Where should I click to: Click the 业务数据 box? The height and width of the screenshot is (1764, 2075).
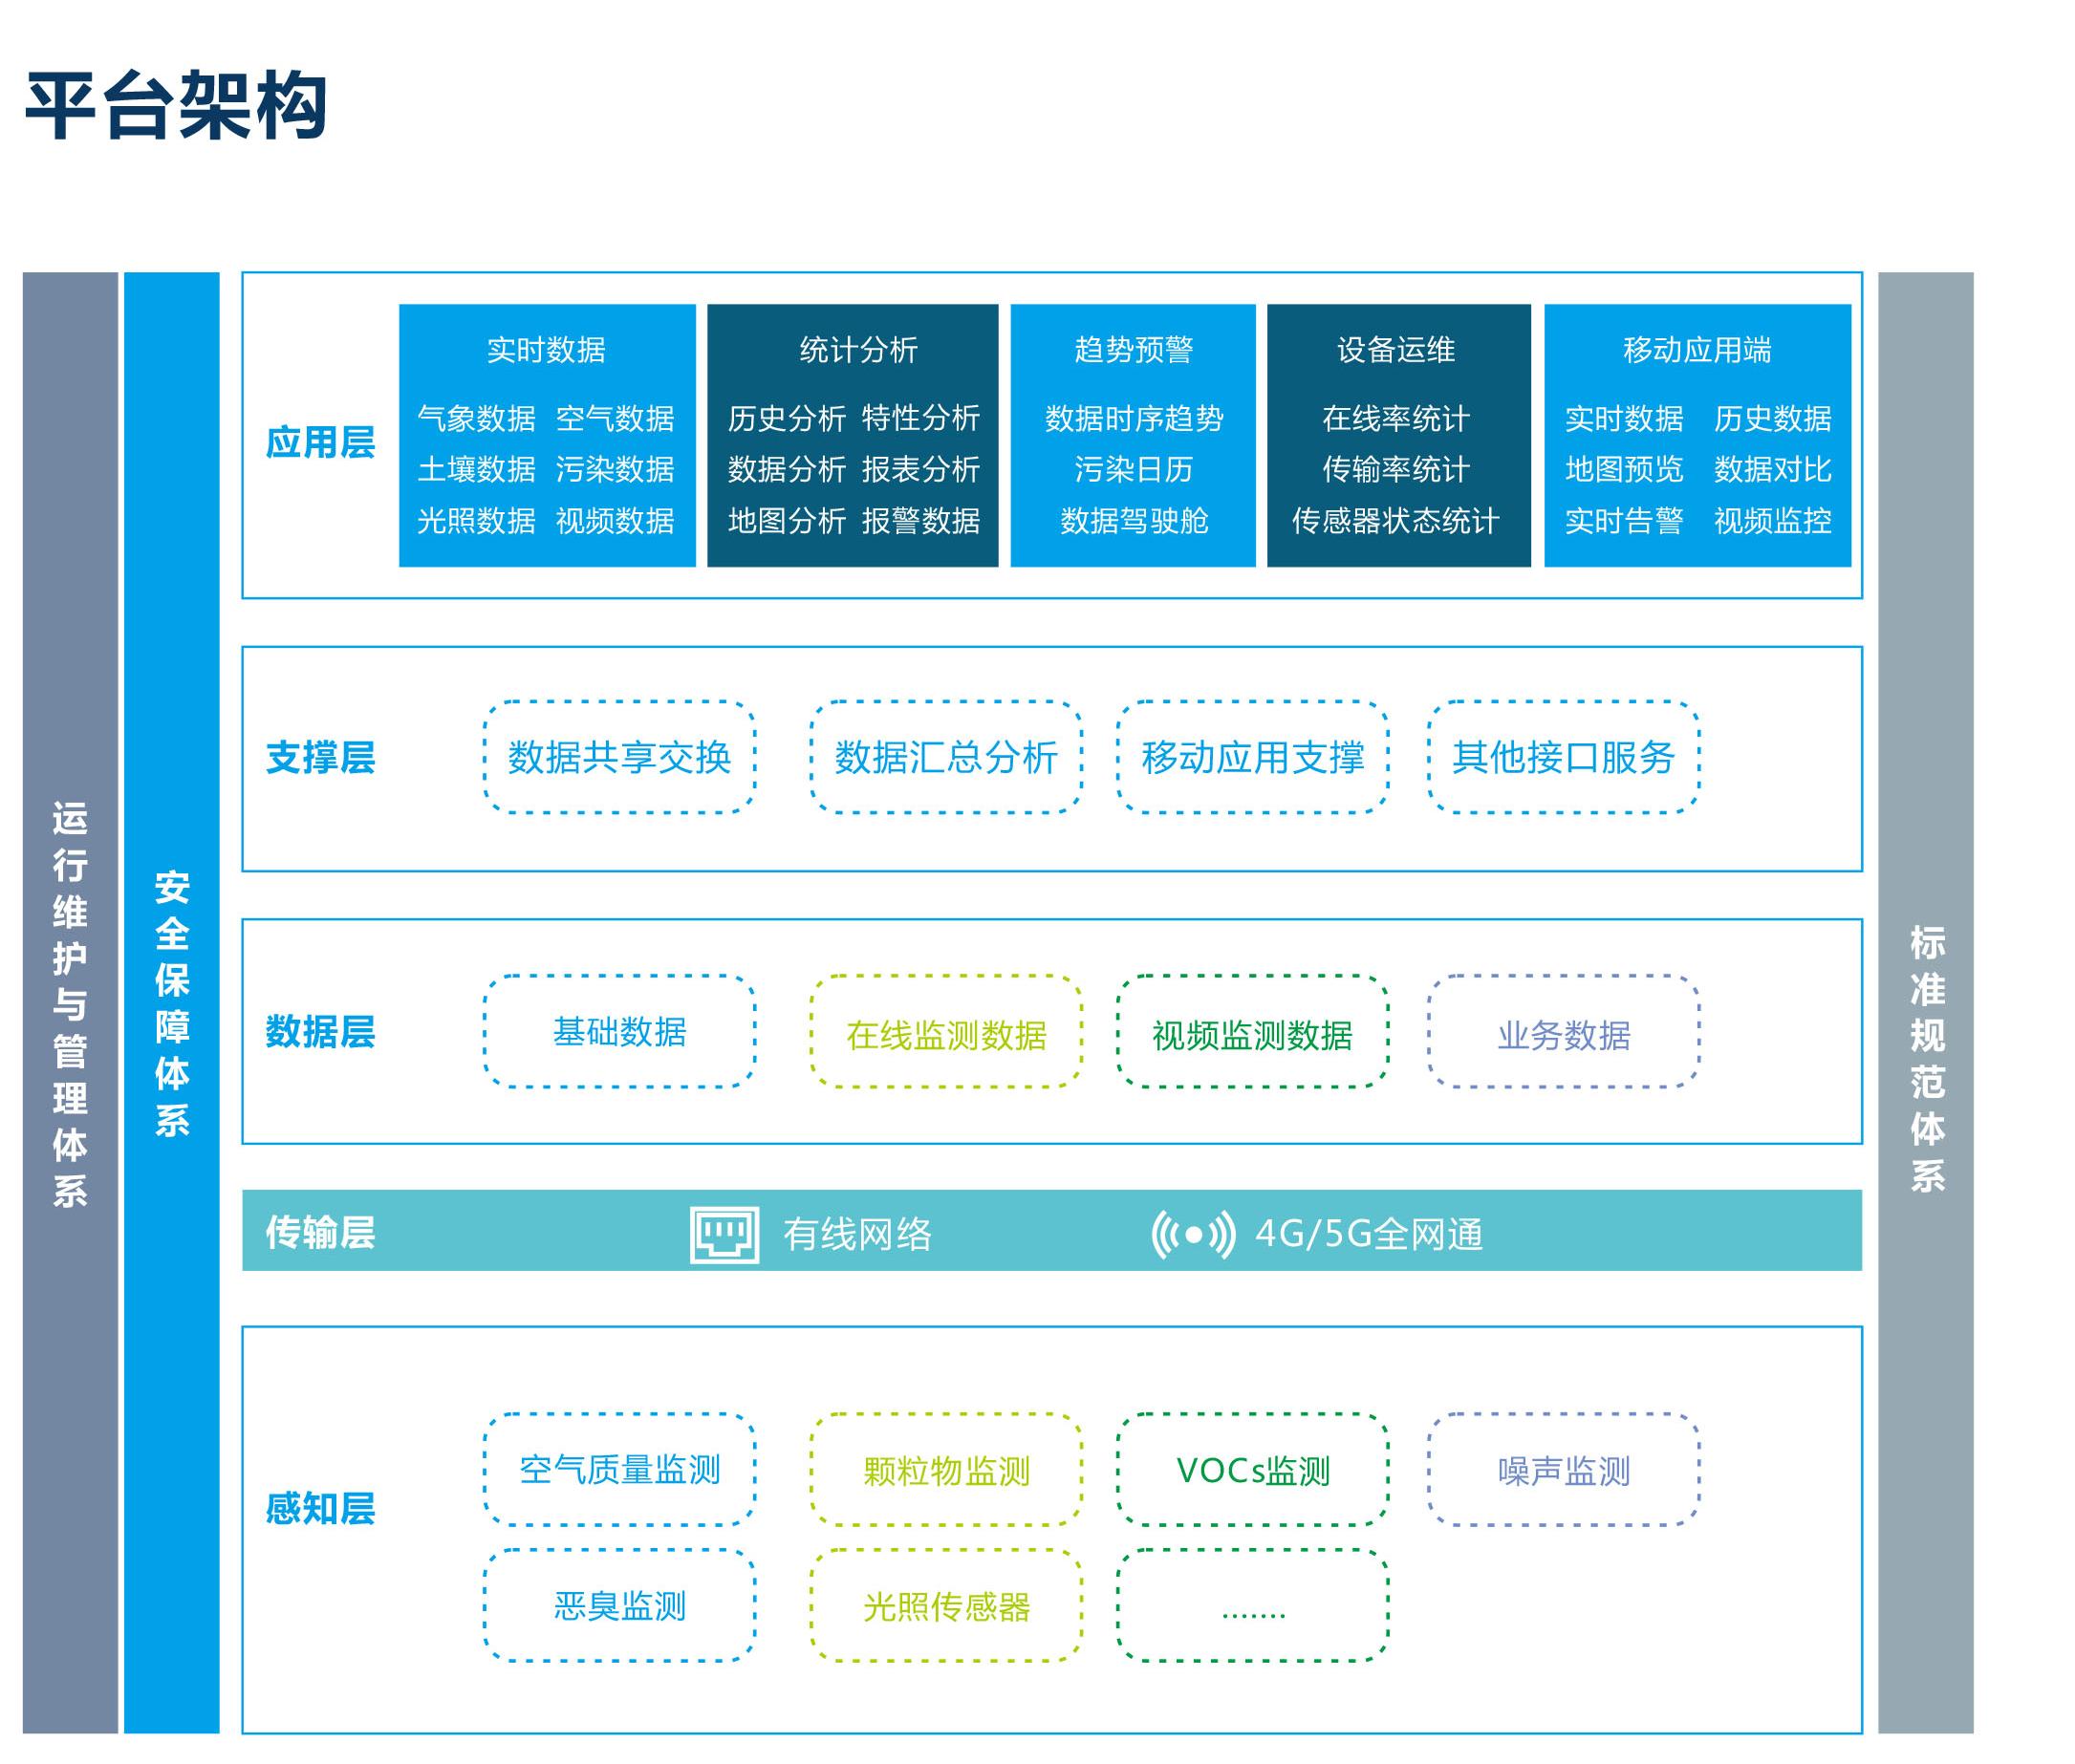1563,1031
